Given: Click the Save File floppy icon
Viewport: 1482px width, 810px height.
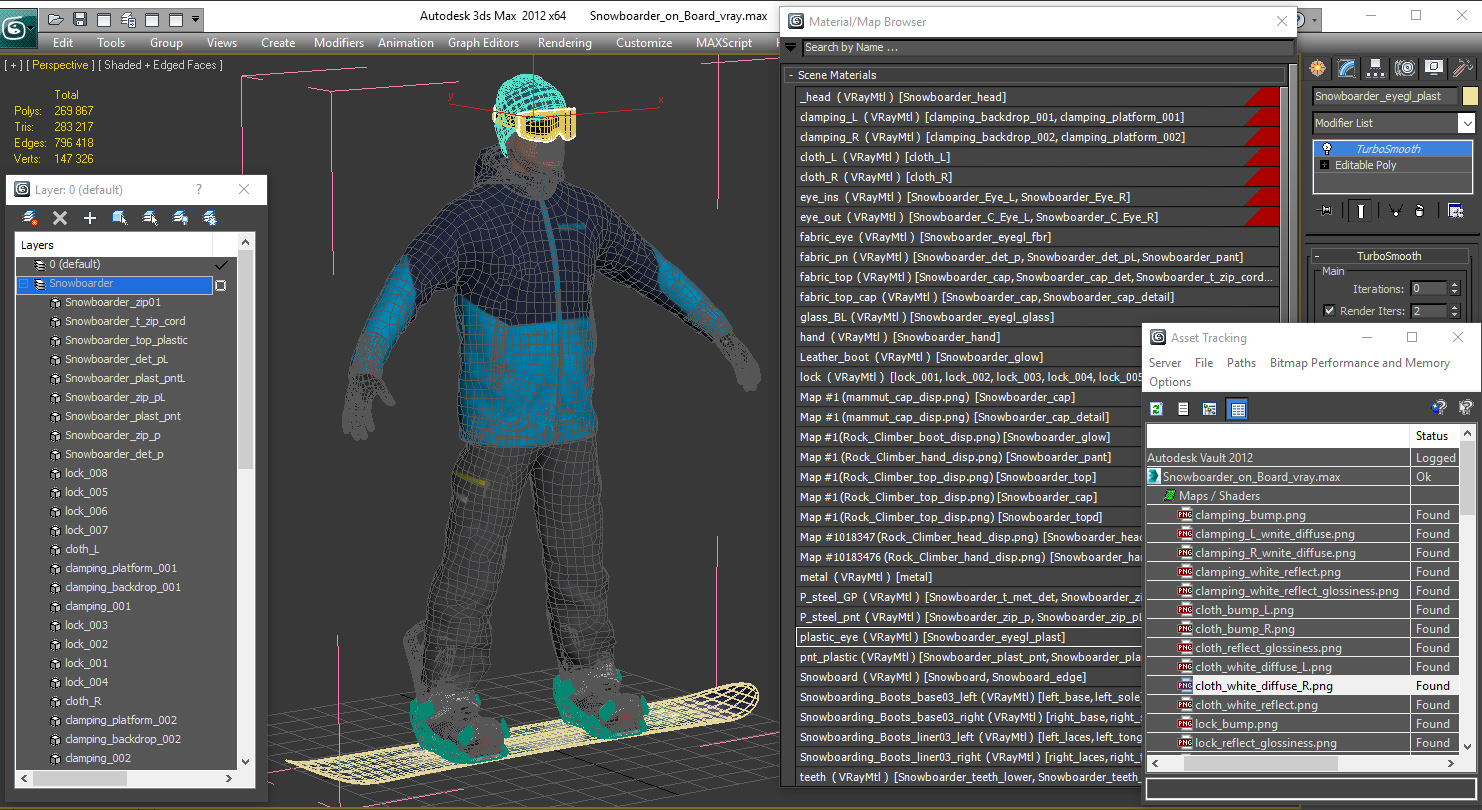Looking at the screenshot, I should pyautogui.click(x=80, y=19).
